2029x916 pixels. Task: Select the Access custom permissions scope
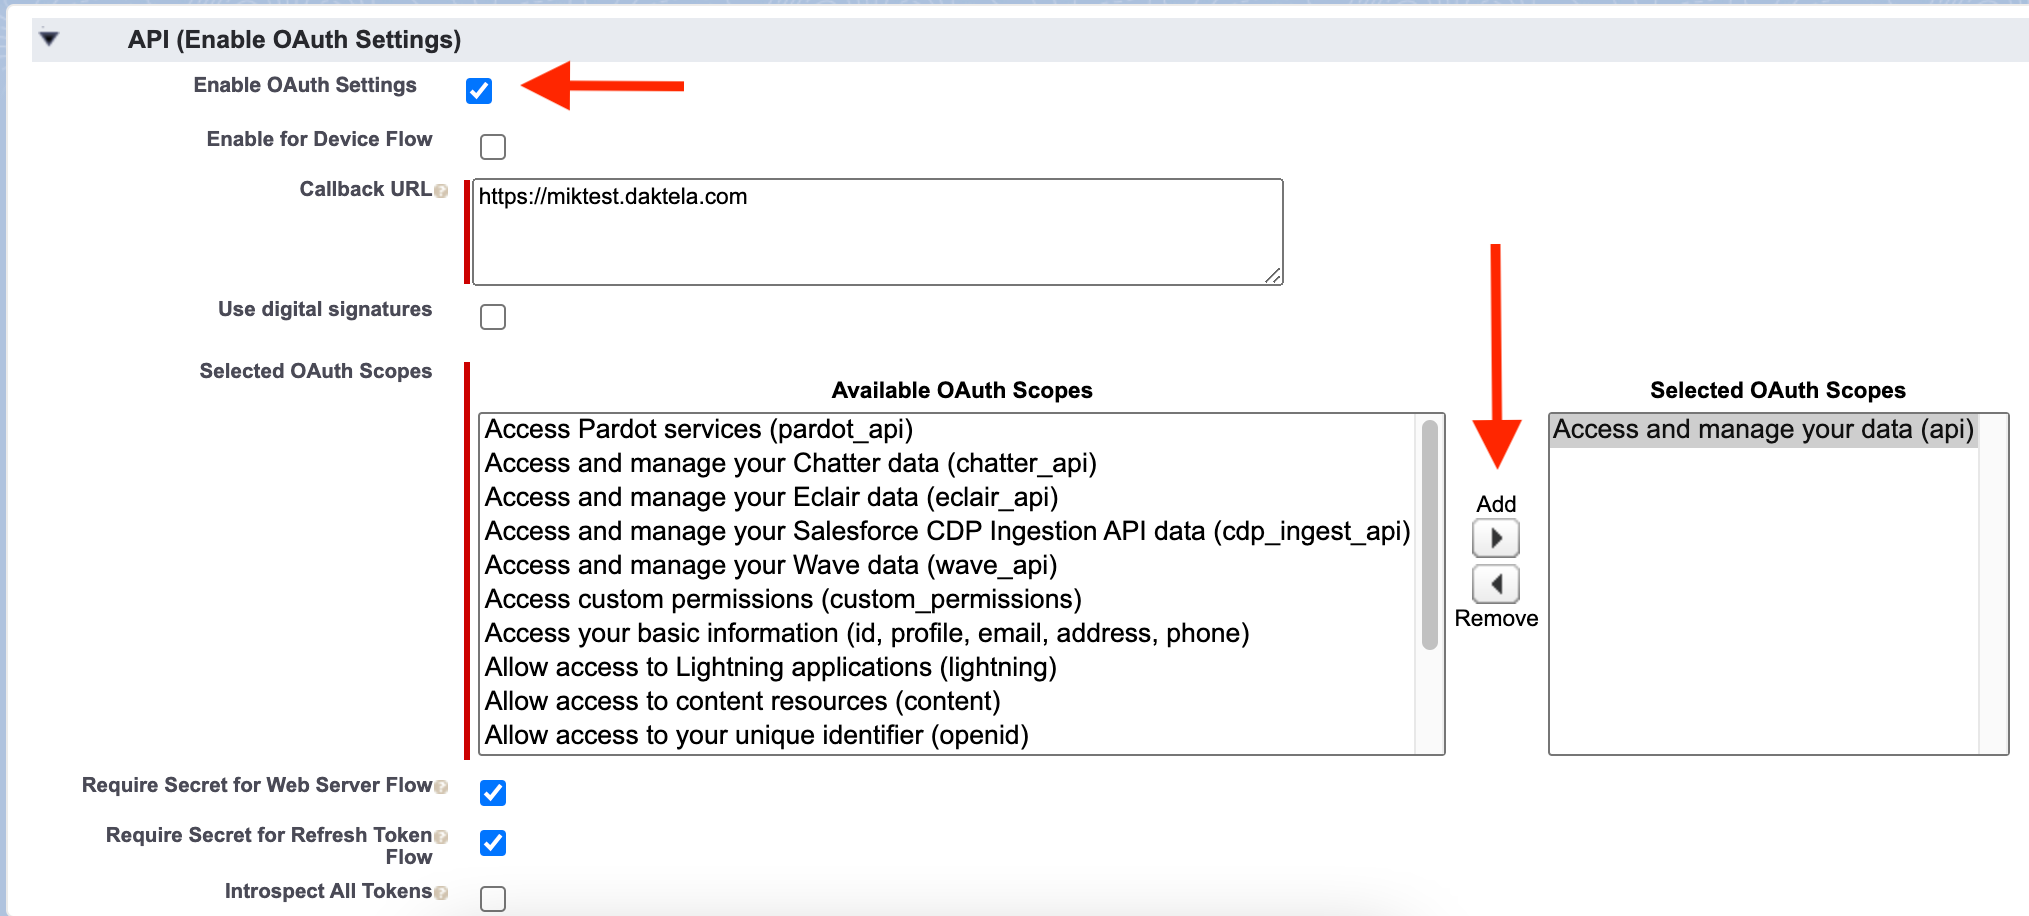(x=783, y=599)
